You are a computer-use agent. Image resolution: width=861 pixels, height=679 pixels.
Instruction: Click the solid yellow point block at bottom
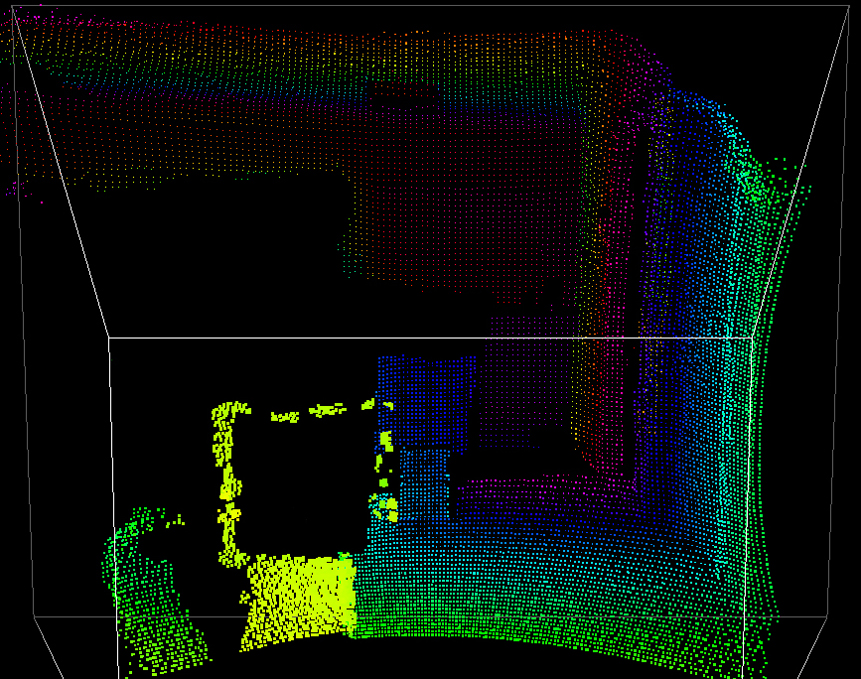(x=300, y=595)
